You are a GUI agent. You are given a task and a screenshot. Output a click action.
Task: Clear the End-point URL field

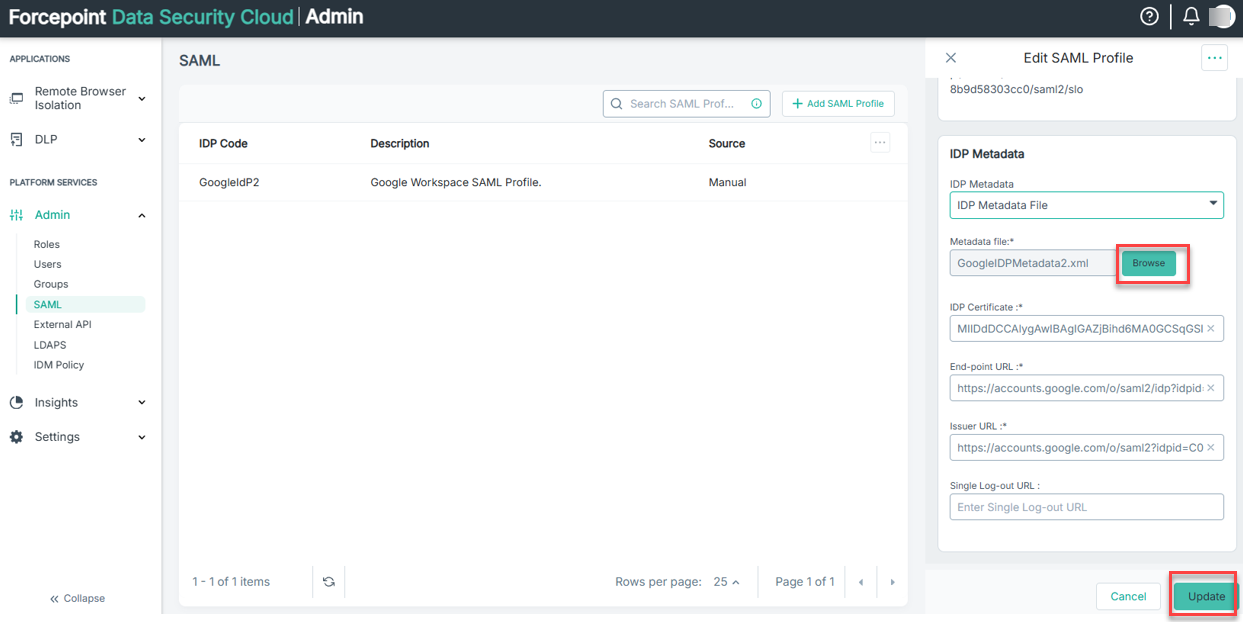tap(1211, 388)
